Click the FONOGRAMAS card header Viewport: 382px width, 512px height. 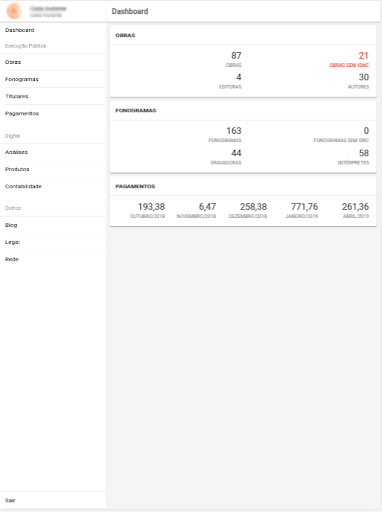point(136,111)
